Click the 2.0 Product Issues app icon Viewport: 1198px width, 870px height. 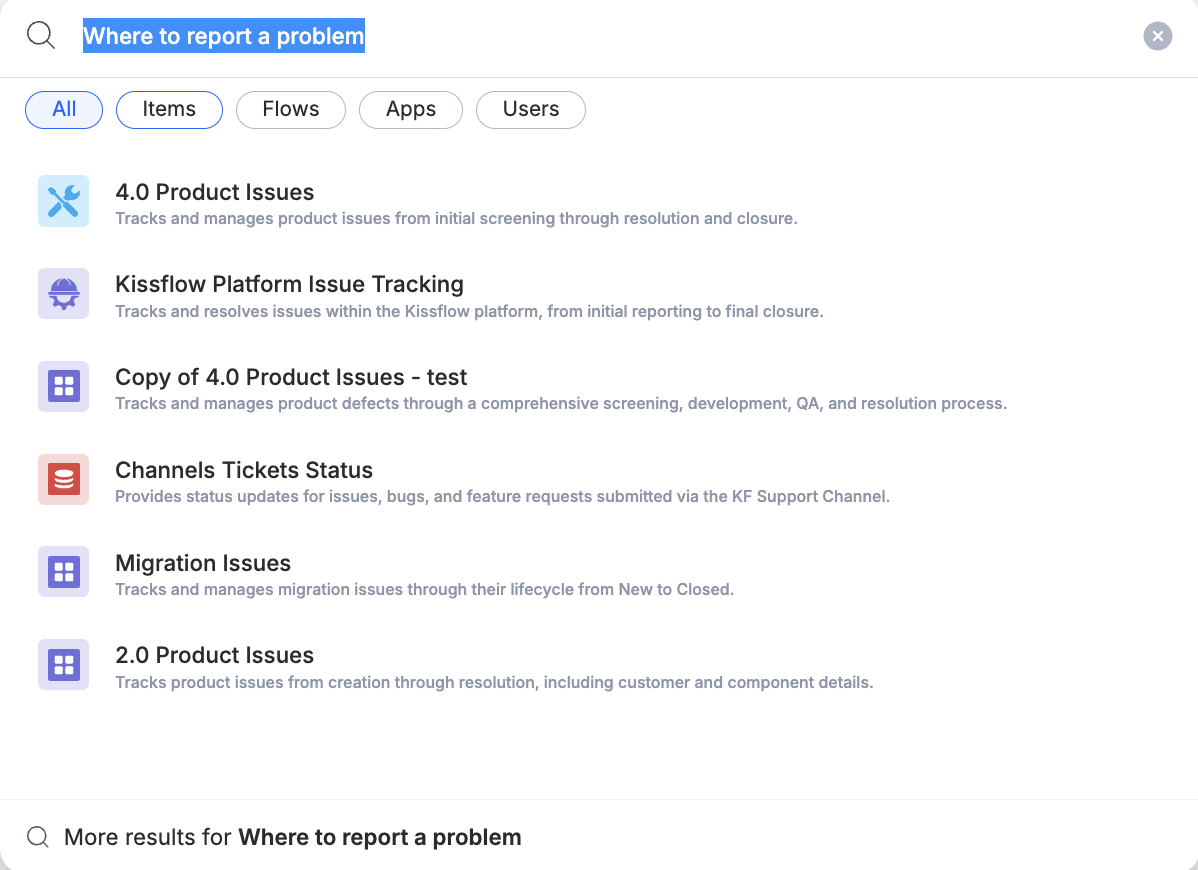pos(63,664)
